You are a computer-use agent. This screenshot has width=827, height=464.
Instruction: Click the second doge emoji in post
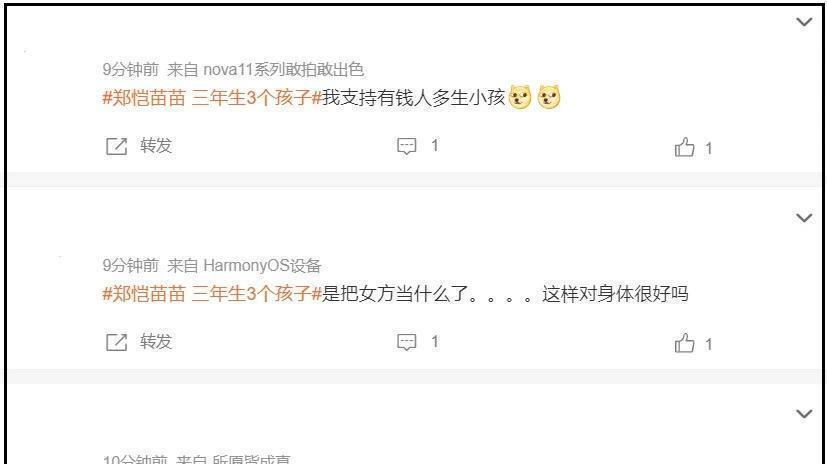pyautogui.click(x=549, y=97)
